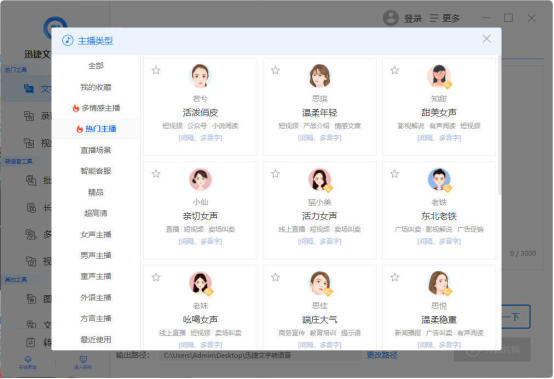Favorite the 活力女声 voice with its star
The image size is (554, 379).
point(275,174)
